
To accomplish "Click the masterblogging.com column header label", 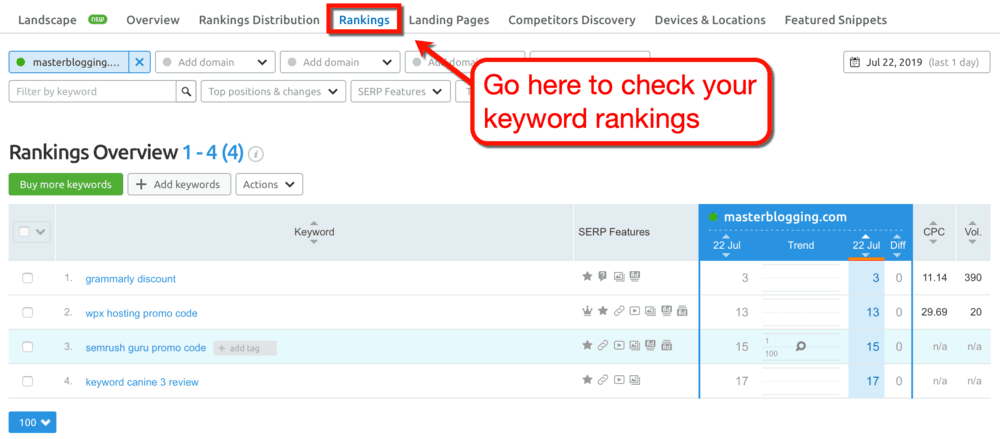I will (785, 217).
